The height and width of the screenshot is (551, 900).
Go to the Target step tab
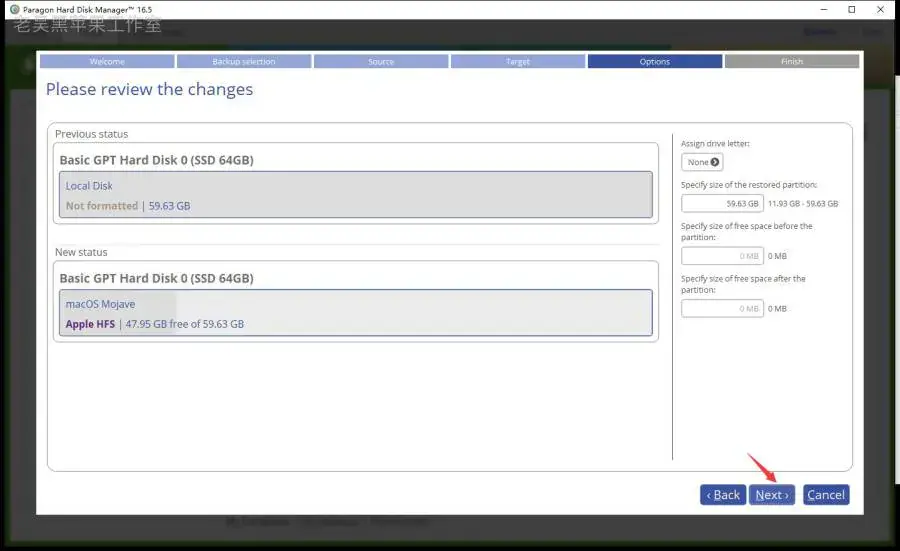pyautogui.click(x=518, y=61)
